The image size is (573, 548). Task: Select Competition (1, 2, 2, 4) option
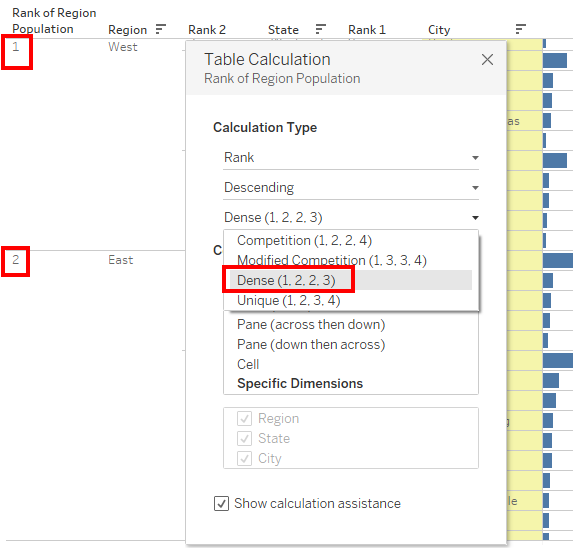[304, 240]
